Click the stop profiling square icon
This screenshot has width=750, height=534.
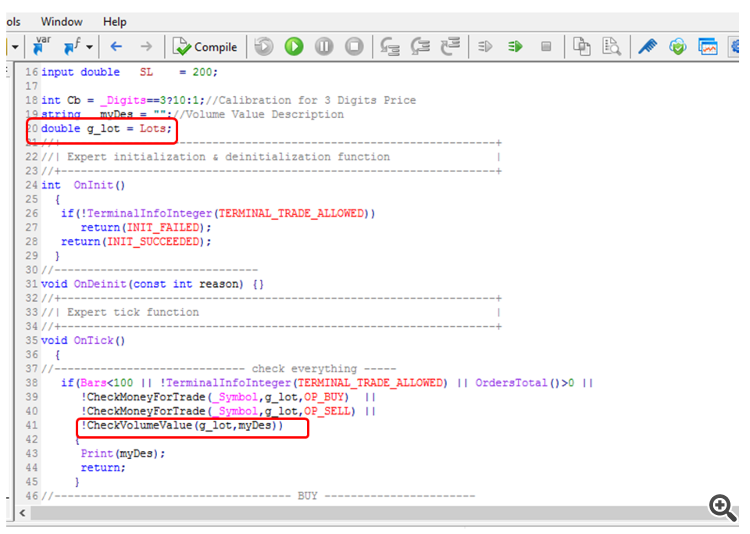click(x=546, y=46)
